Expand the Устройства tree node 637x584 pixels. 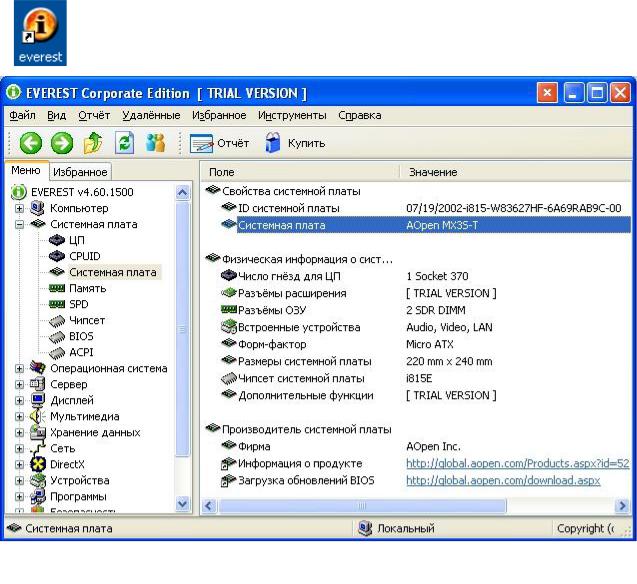[19, 480]
